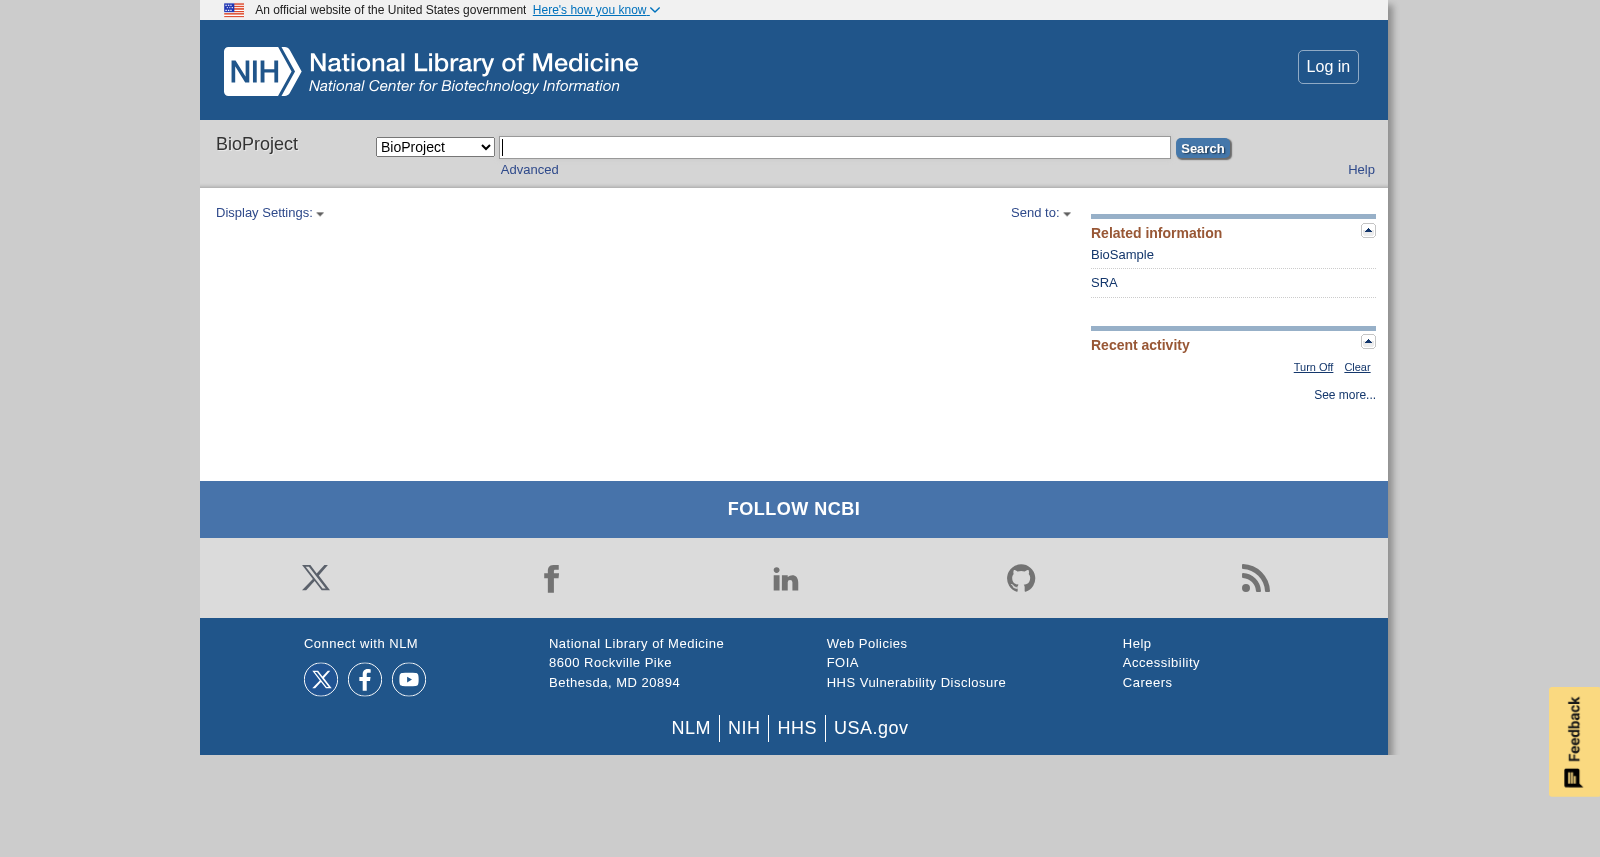Click the Search button
This screenshot has width=1600, height=857.
point(1203,148)
